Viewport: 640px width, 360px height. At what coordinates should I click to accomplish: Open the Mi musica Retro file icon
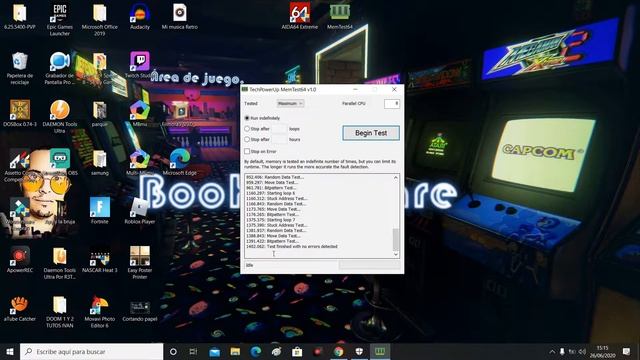180,16
